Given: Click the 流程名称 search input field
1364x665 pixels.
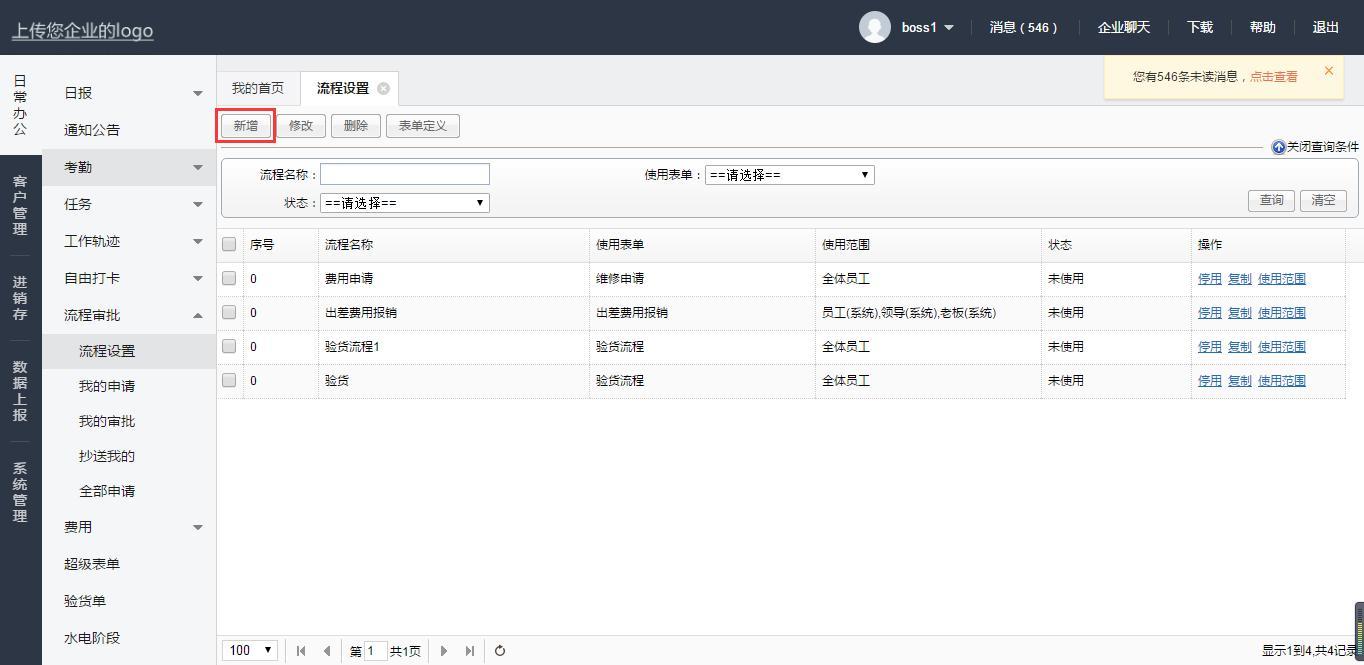Looking at the screenshot, I should pyautogui.click(x=404, y=175).
